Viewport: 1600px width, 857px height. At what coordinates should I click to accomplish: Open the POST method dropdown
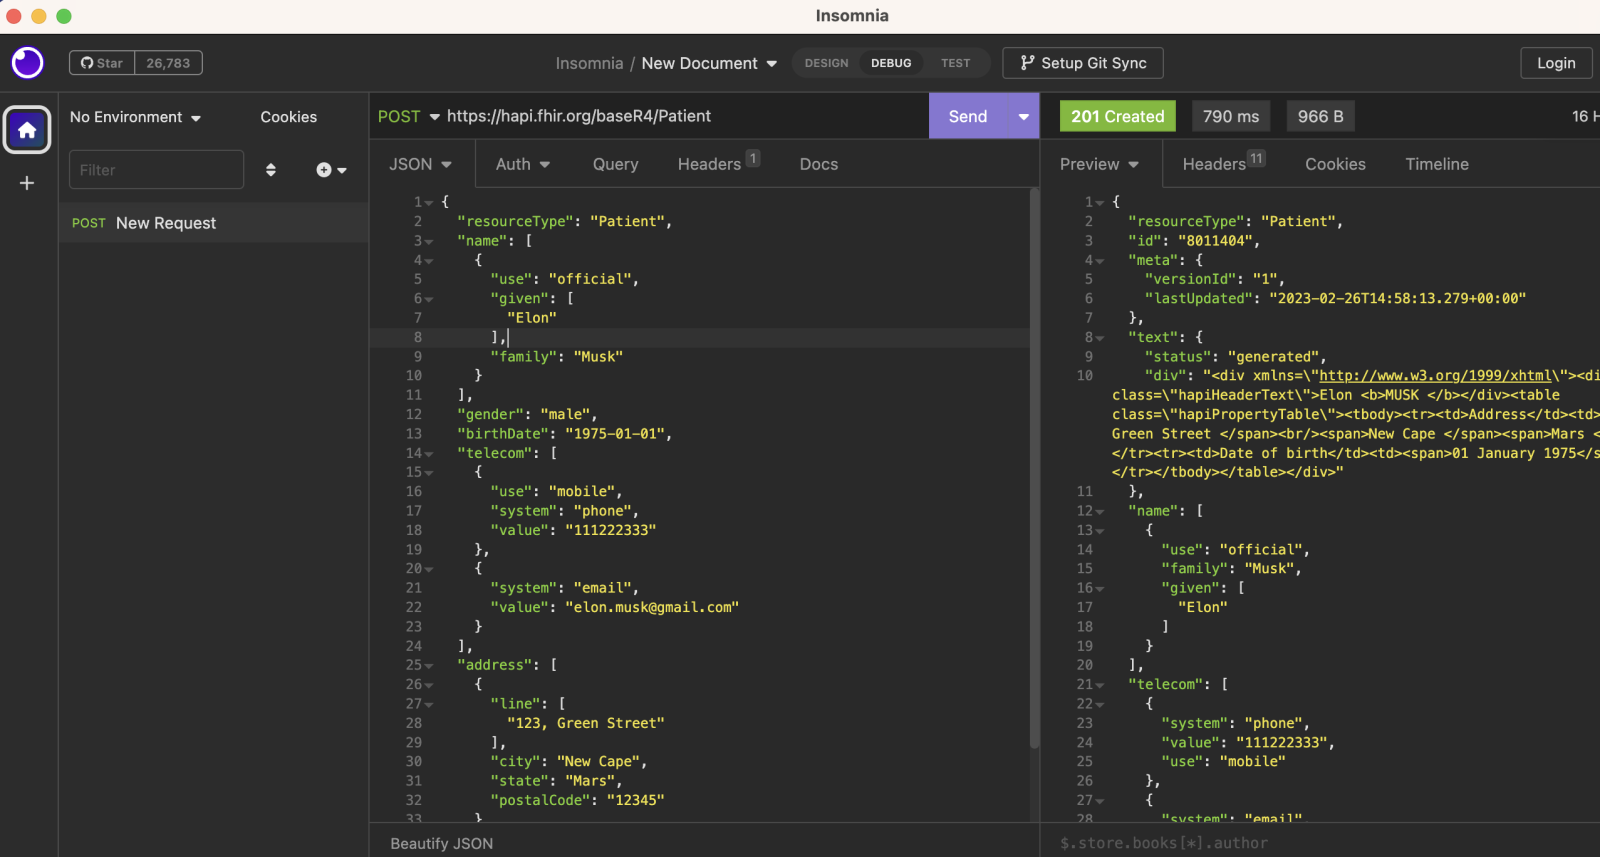pos(409,116)
